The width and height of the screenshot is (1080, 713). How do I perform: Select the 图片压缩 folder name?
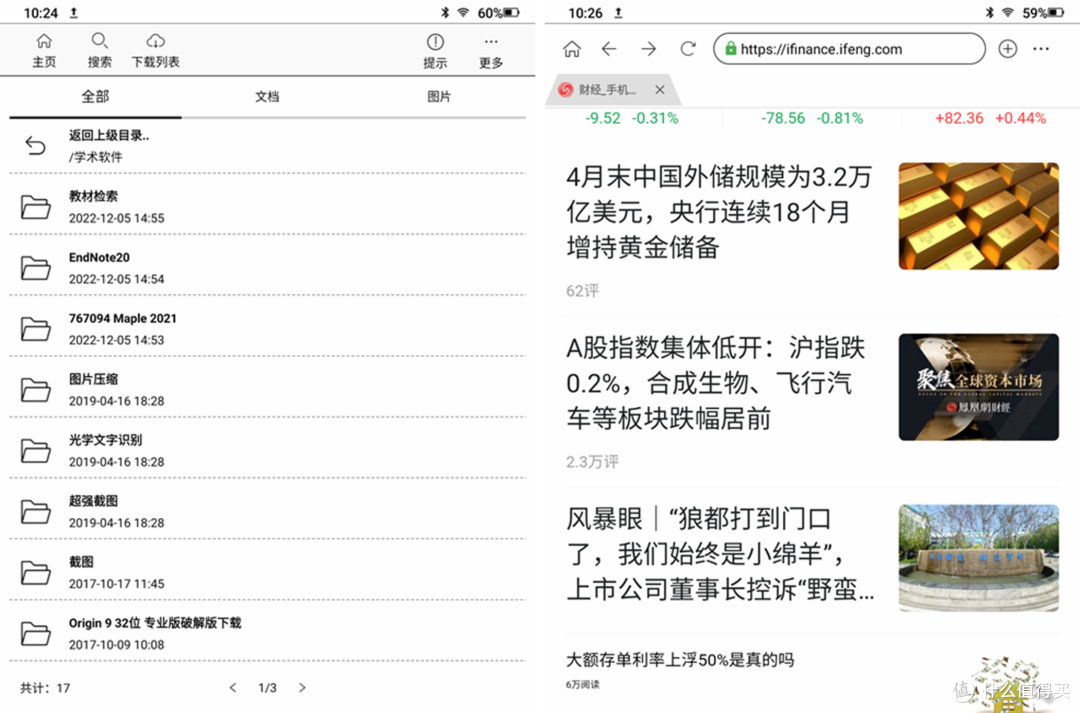coord(93,379)
